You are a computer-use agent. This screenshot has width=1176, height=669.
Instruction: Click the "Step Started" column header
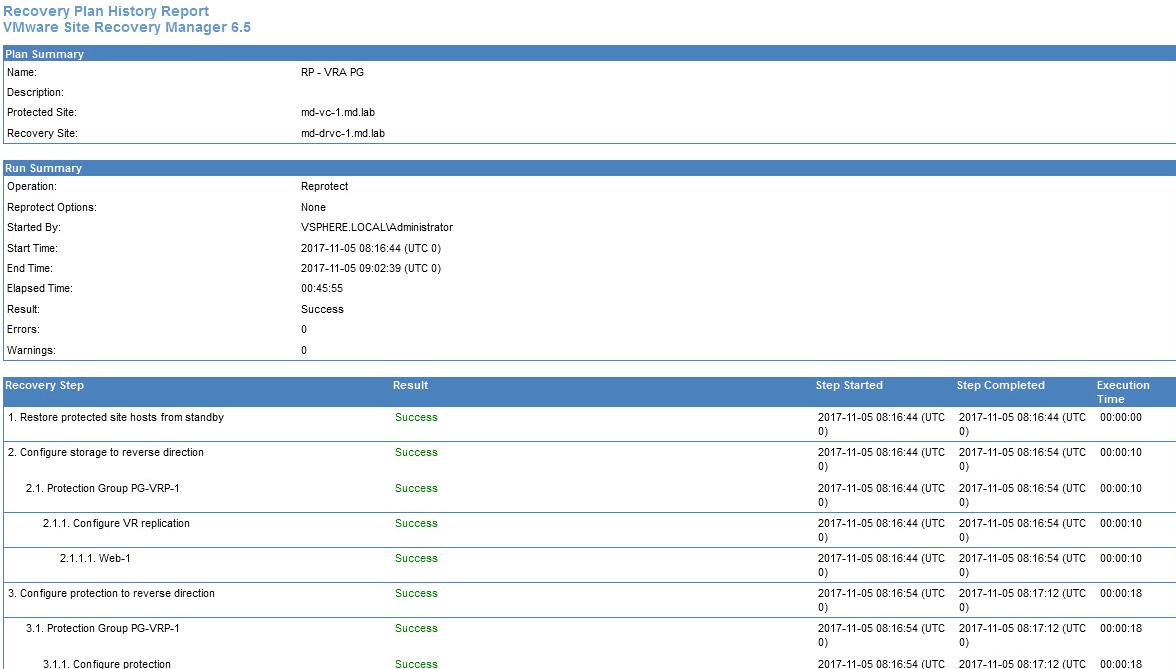click(849, 386)
